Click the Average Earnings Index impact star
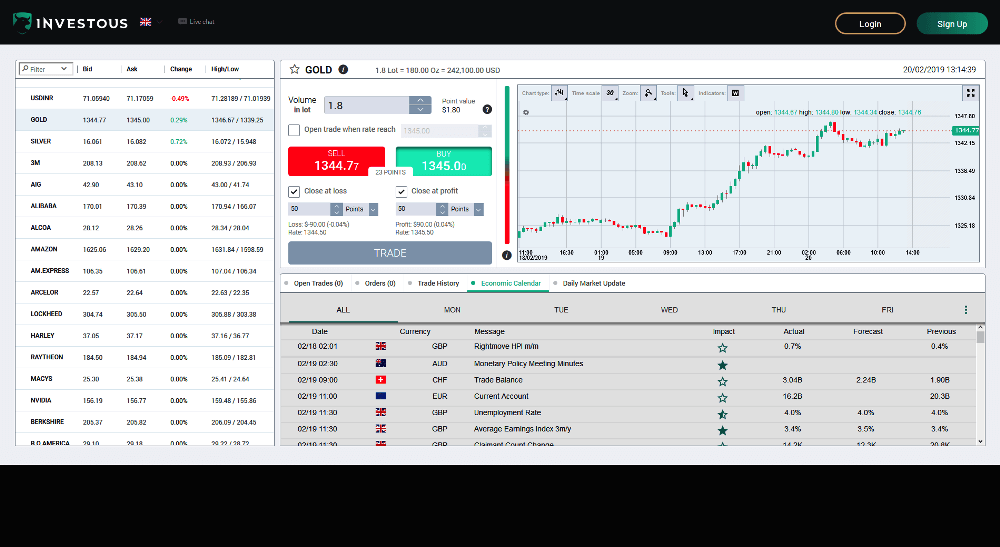 point(723,430)
